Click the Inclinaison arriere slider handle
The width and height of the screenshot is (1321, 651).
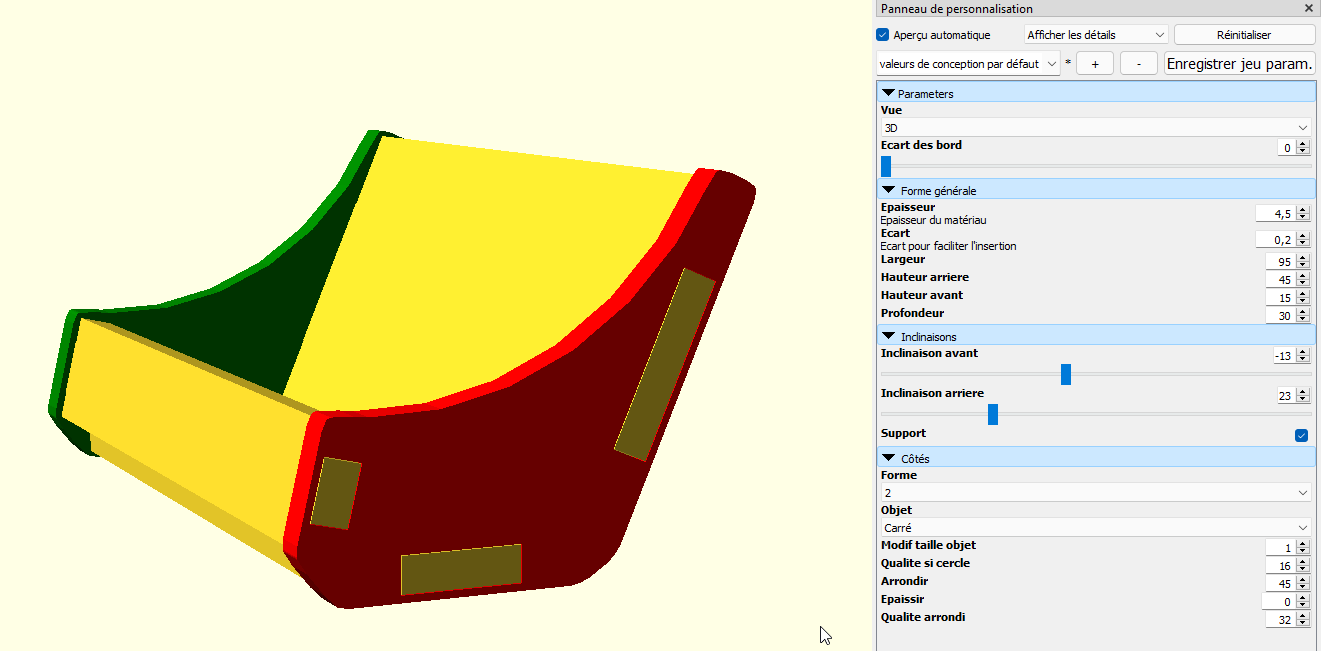993,415
